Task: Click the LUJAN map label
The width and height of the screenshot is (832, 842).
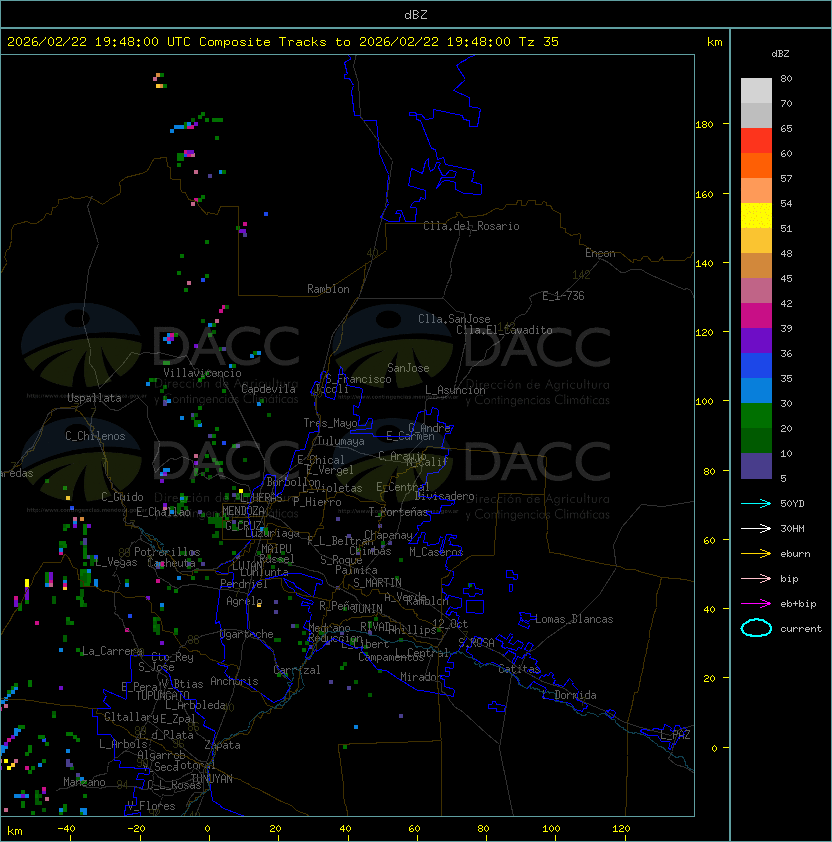Action: (247, 565)
